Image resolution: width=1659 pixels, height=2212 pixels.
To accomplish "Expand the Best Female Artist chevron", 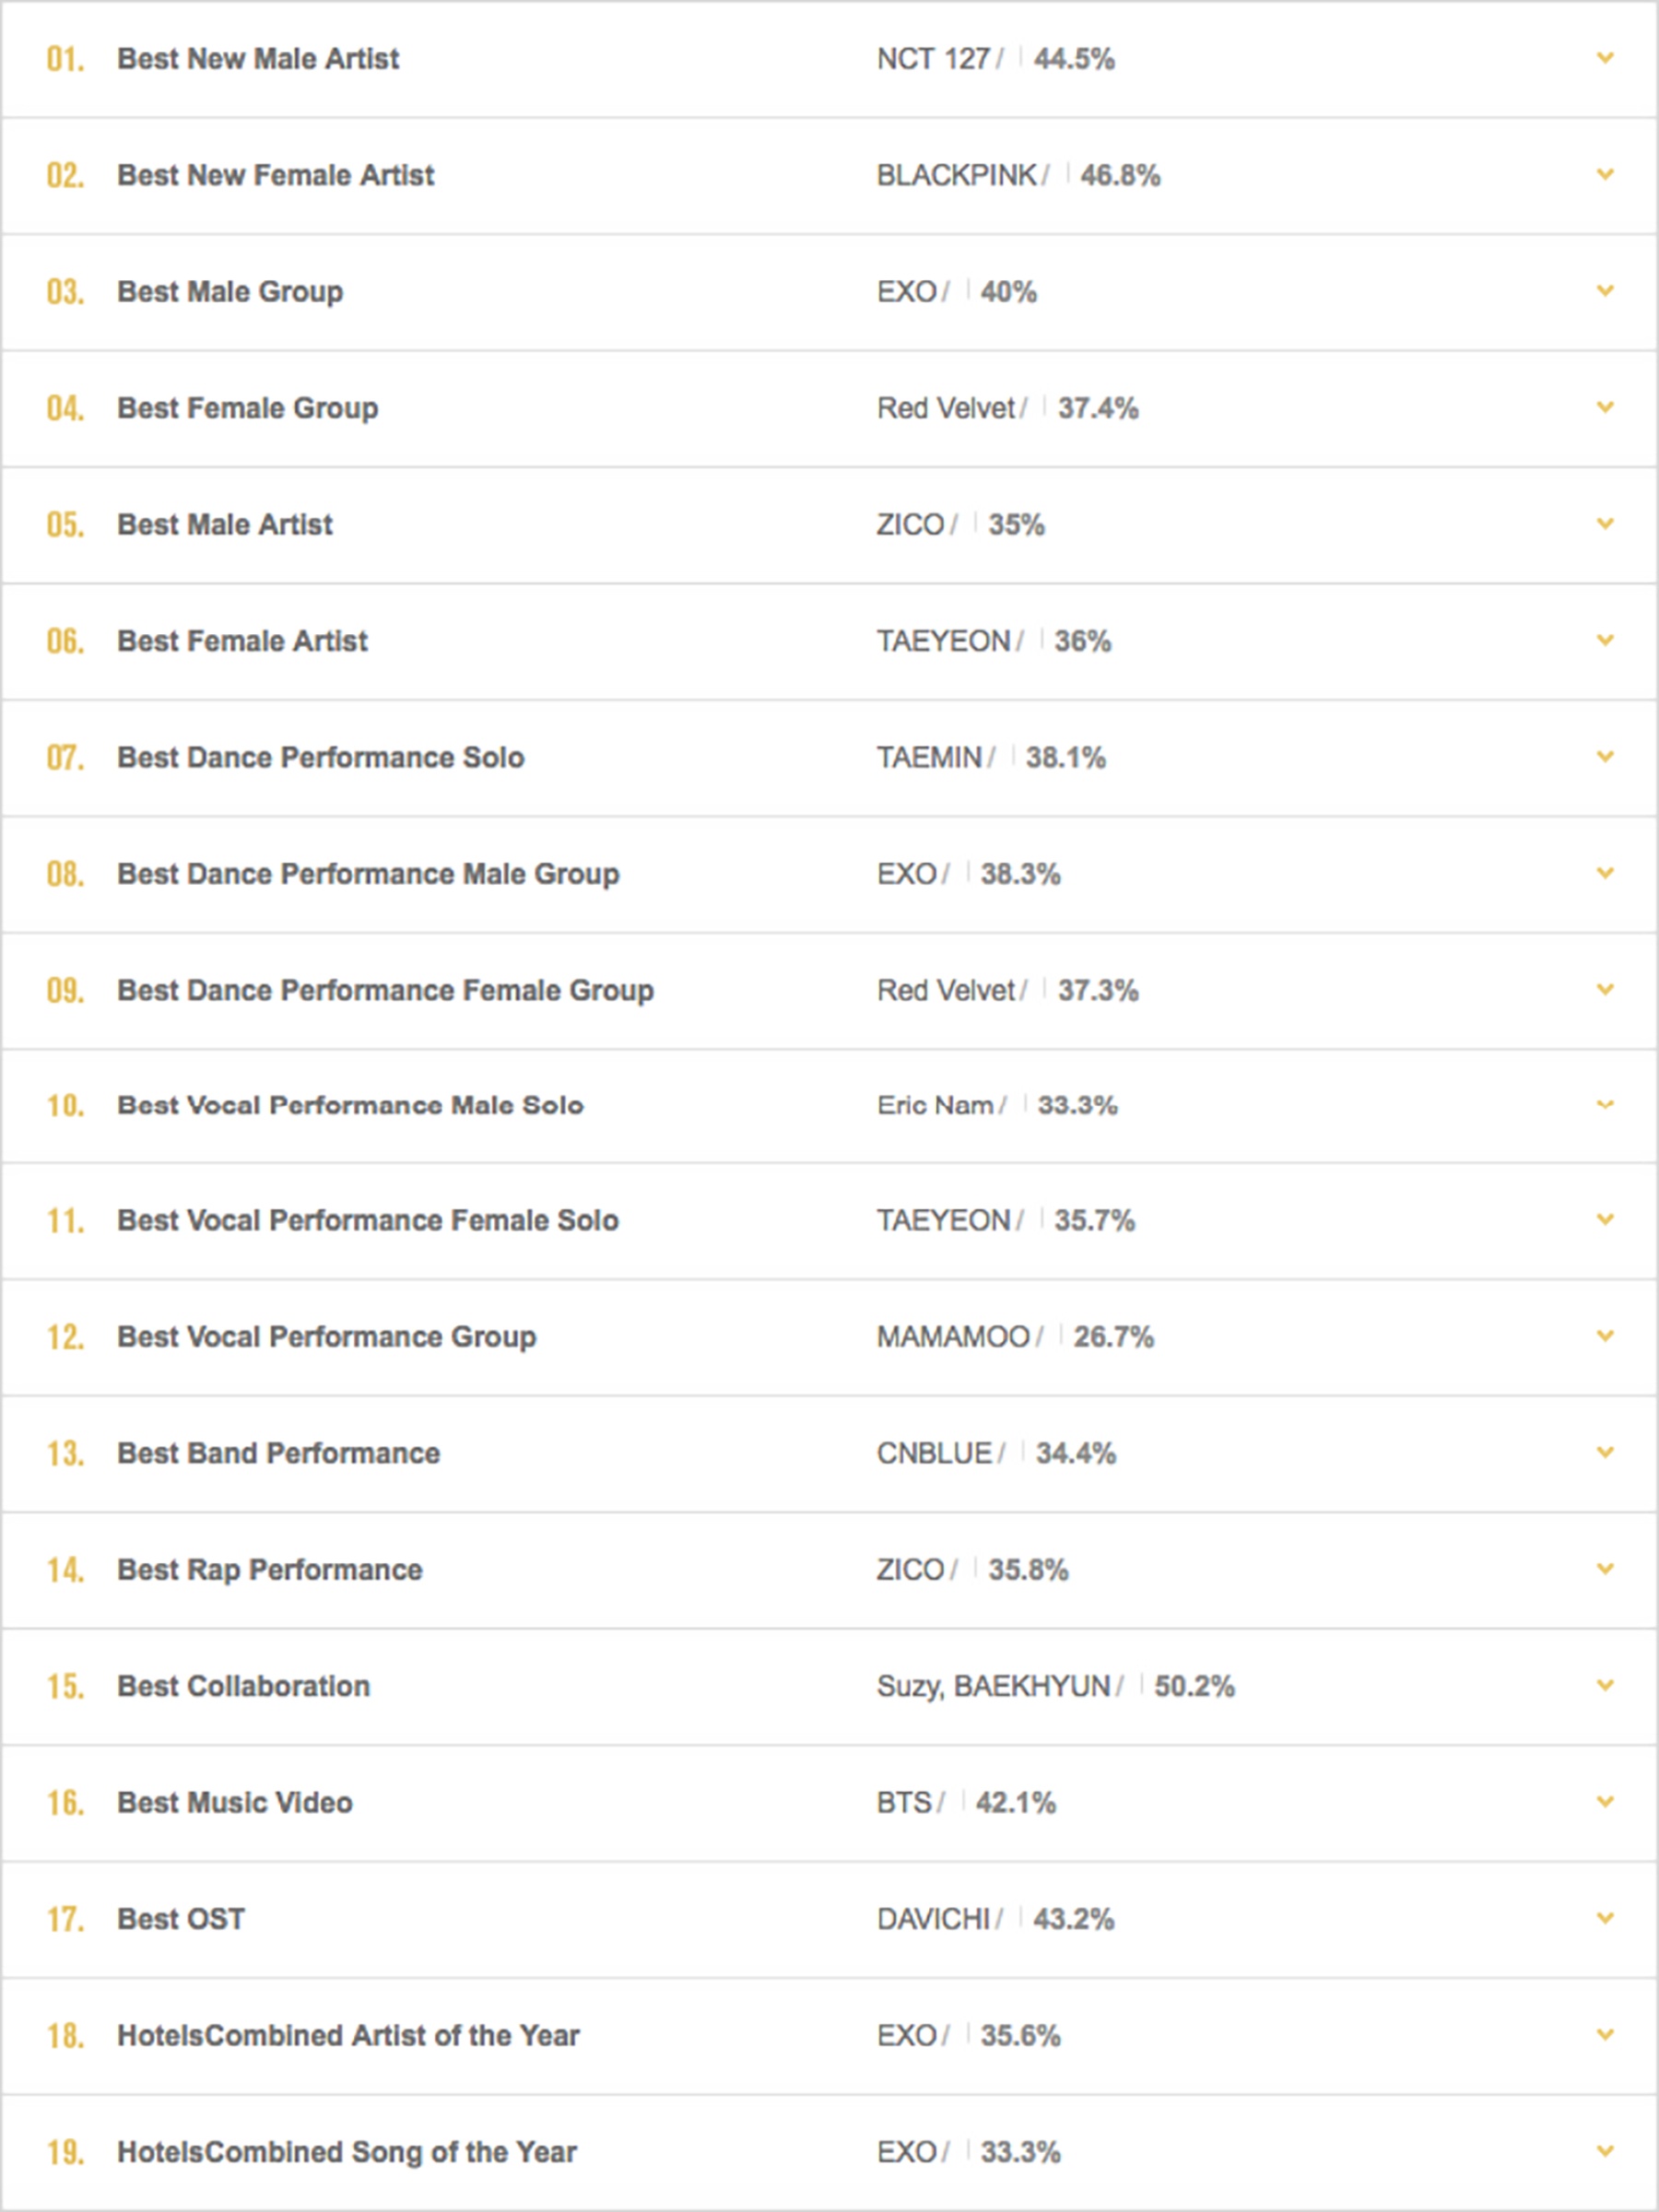I will coord(1605,641).
